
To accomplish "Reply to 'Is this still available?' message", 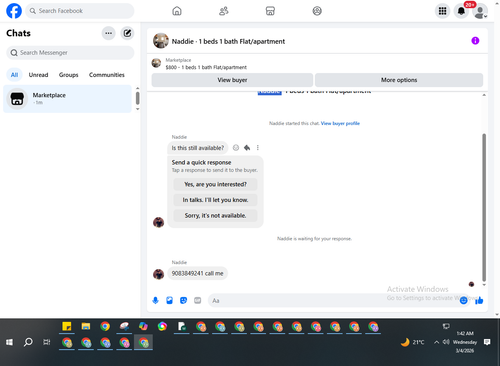I will 247,148.
